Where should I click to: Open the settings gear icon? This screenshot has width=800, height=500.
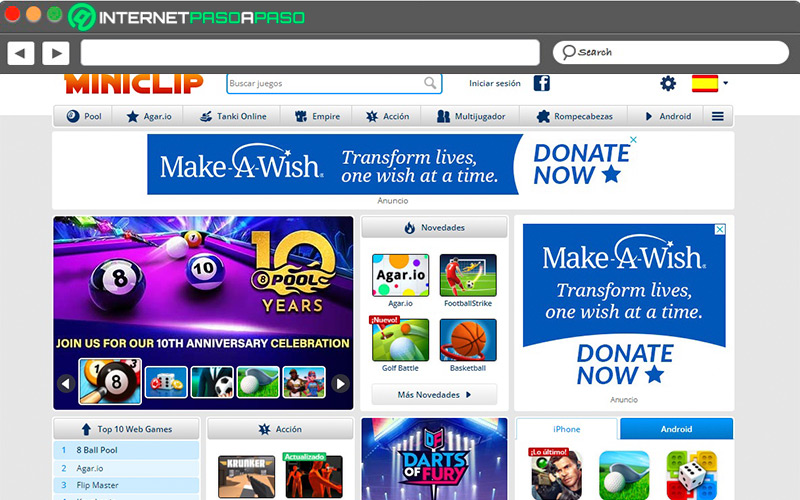pyautogui.click(x=667, y=83)
